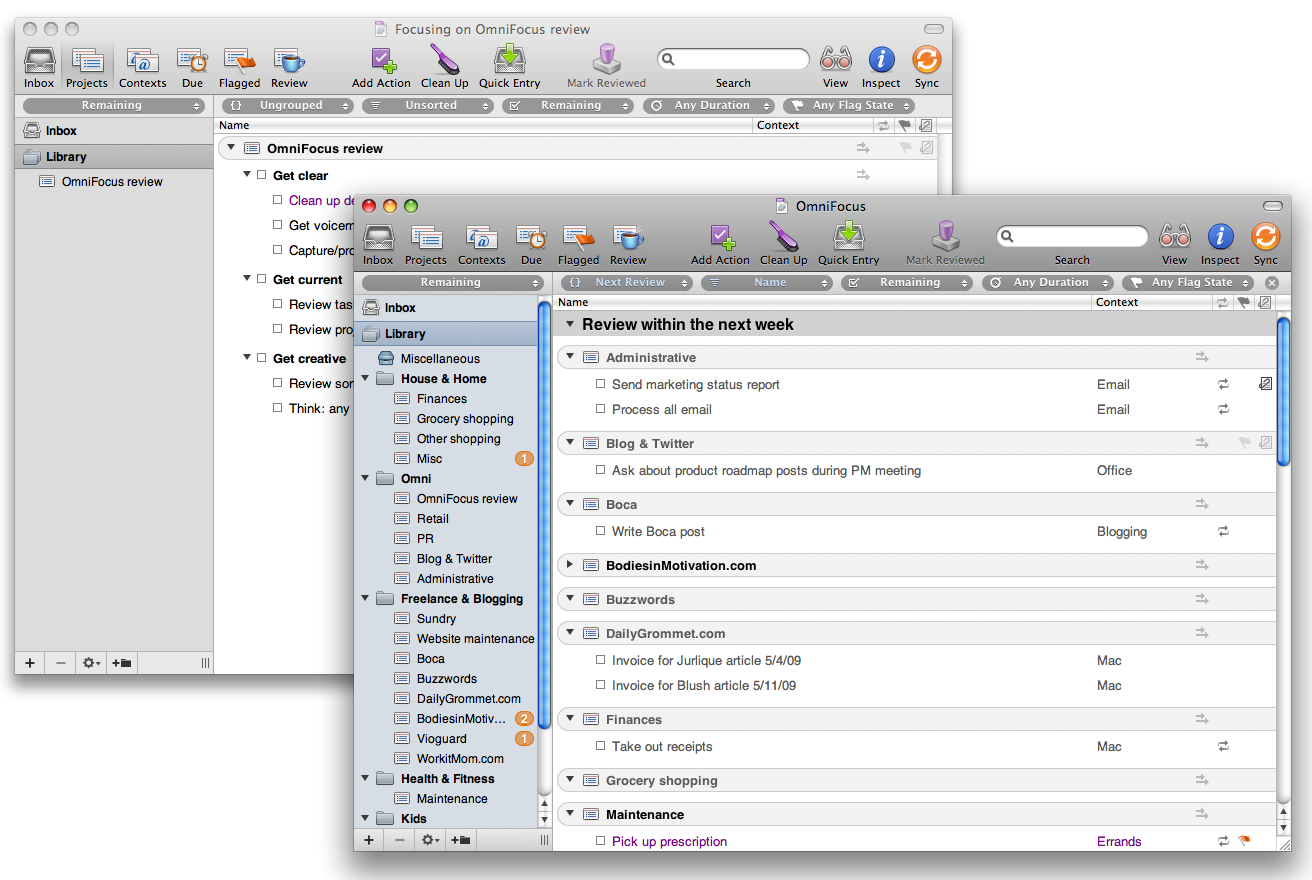Click Search field in back window
The height and width of the screenshot is (880, 1312).
click(x=733, y=59)
